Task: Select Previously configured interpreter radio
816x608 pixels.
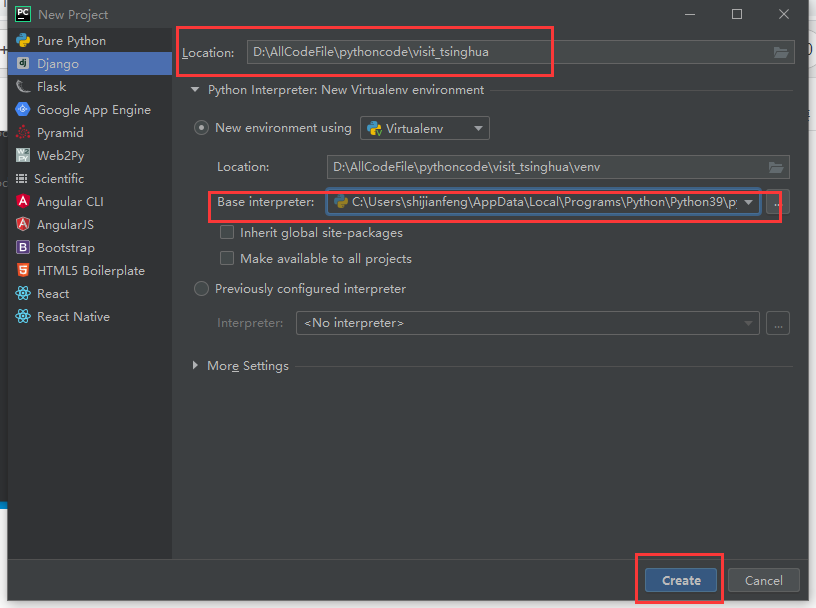Action: pos(201,288)
